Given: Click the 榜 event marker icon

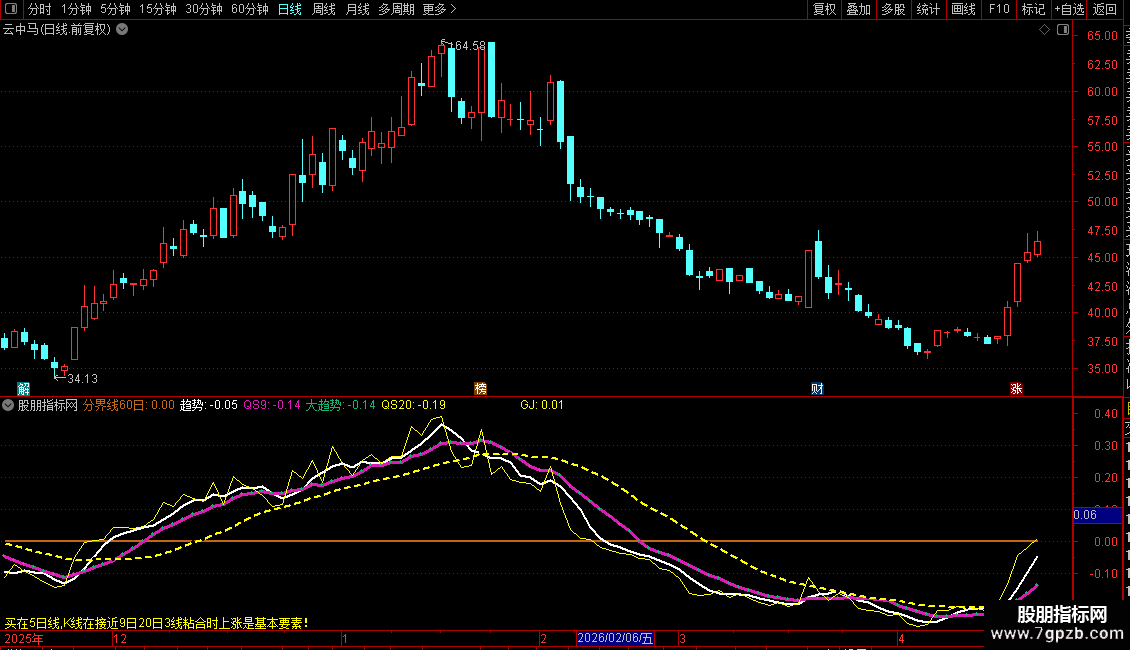Looking at the screenshot, I should click(481, 389).
